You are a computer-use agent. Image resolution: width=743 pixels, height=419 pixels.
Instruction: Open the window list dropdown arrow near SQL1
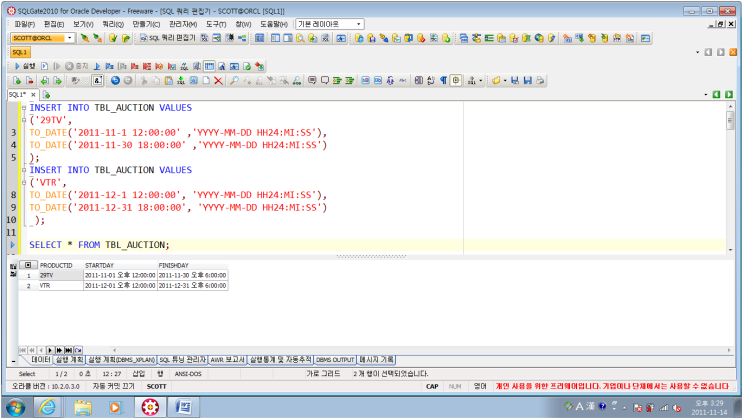[x=698, y=52]
